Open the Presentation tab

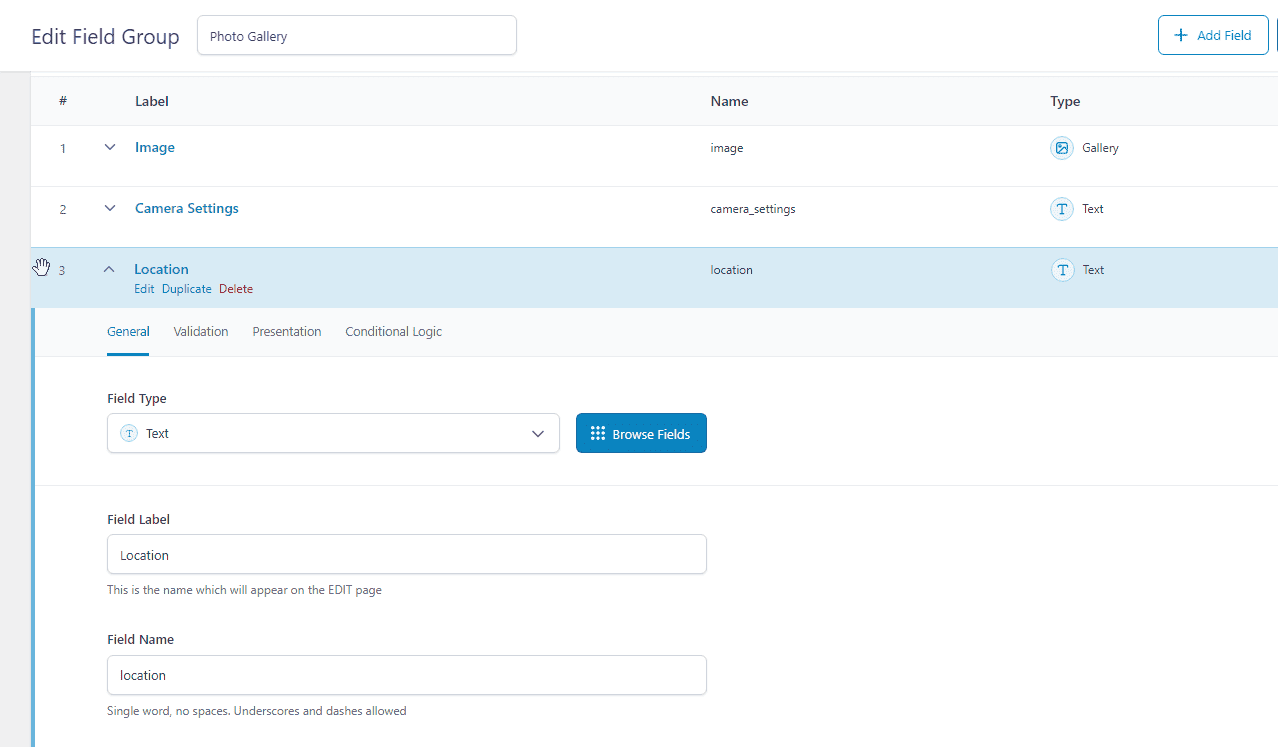pyautogui.click(x=287, y=332)
